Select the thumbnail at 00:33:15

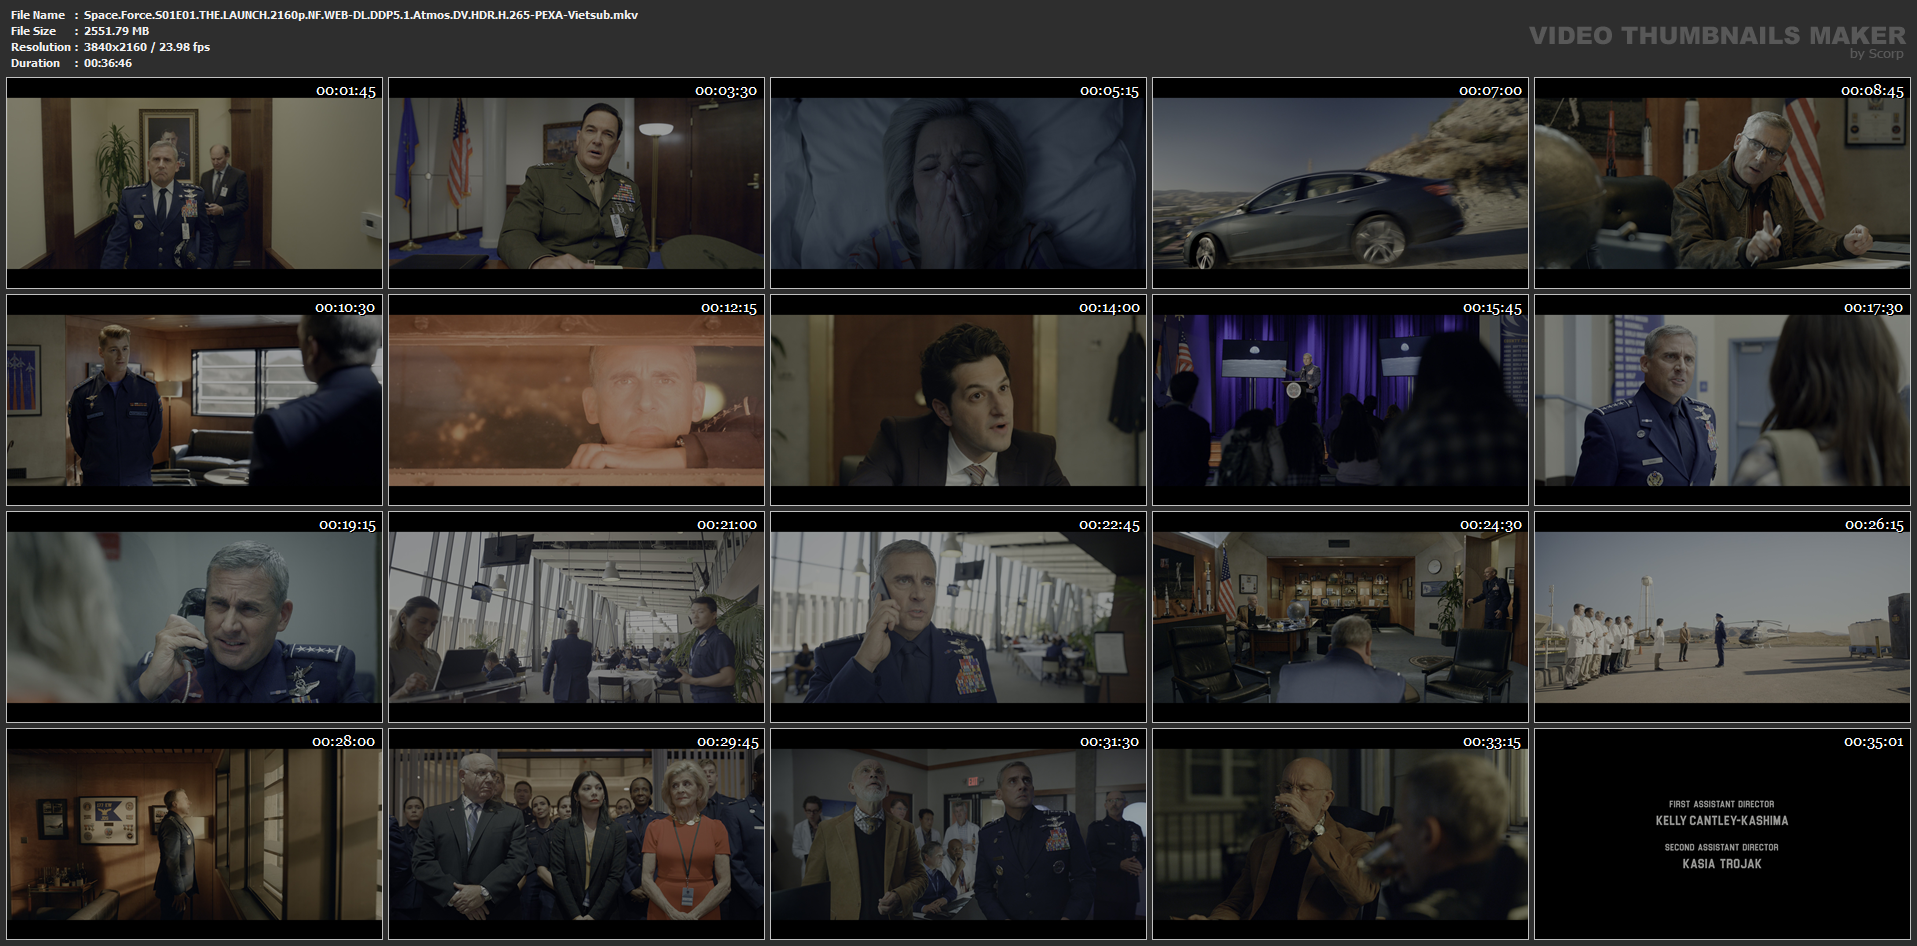(1340, 834)
